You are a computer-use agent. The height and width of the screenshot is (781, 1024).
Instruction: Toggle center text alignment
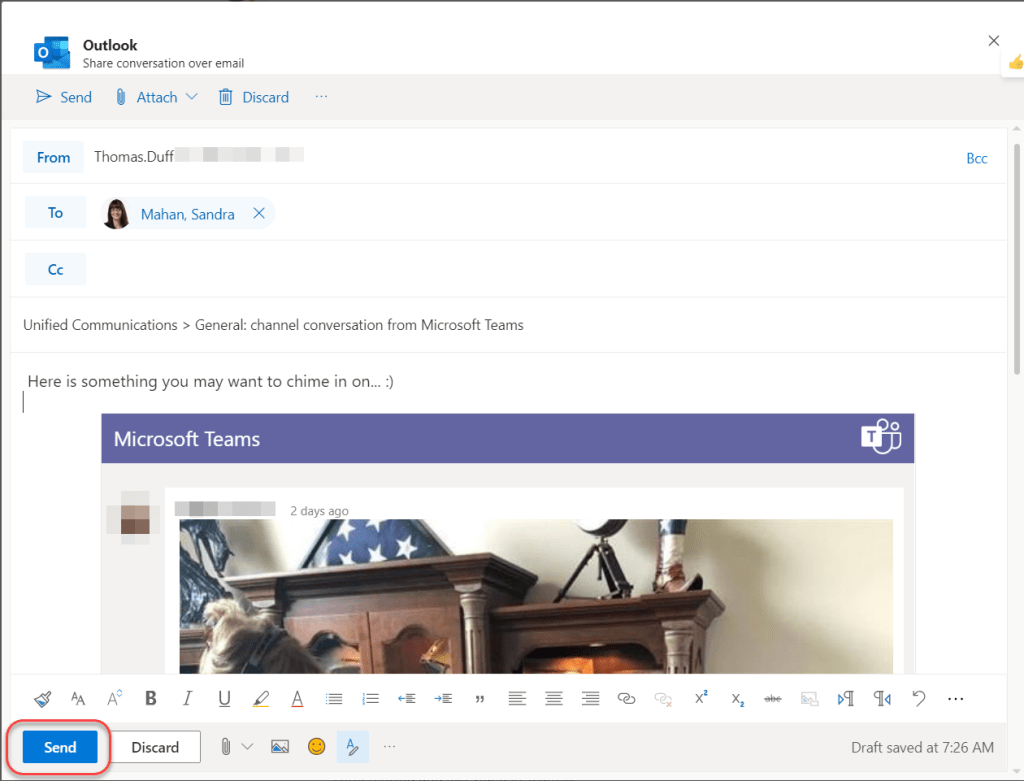(554, 698)
